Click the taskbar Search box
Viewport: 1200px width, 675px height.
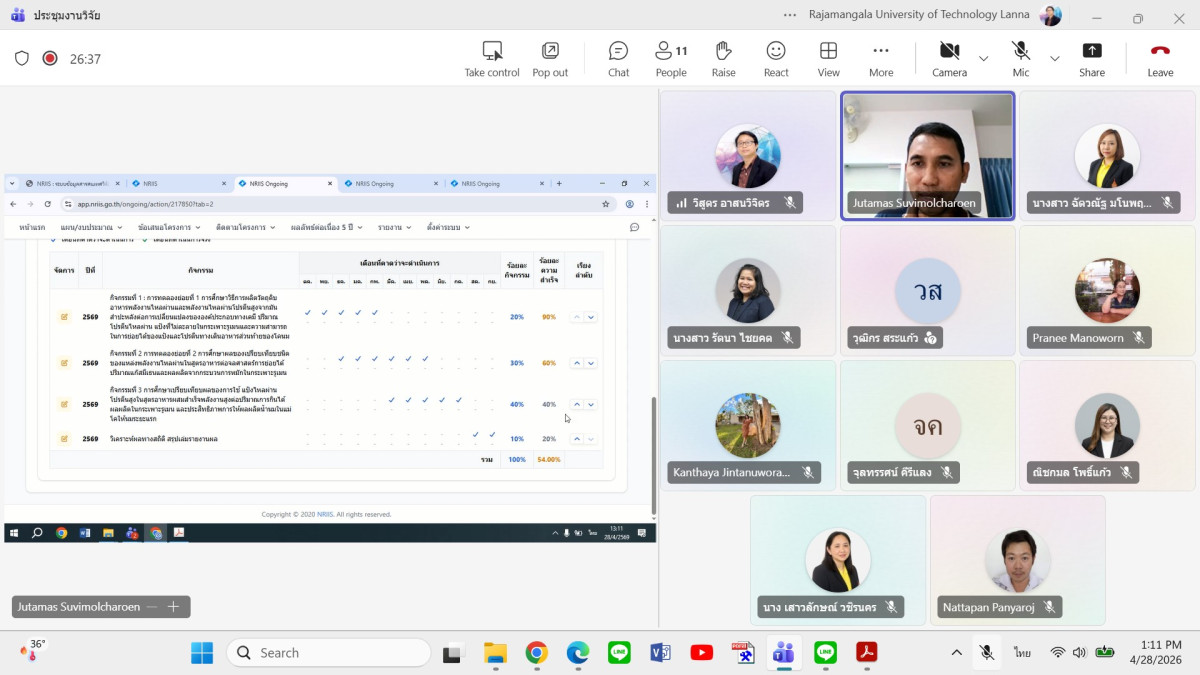click(x=329, y=653)
